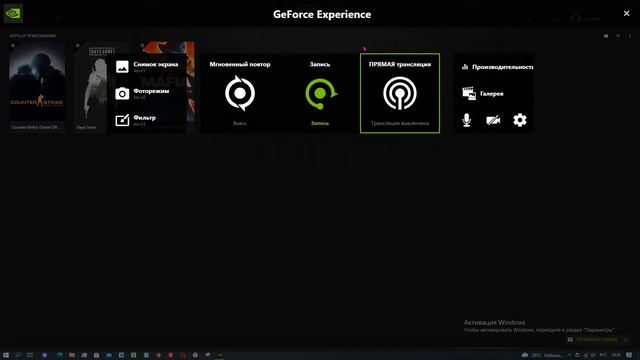The width and height of the screenshot is (640, 360).
Task: Close the GeForce Experience overlay
Action: pyautogui.click(x=627, y=13)
